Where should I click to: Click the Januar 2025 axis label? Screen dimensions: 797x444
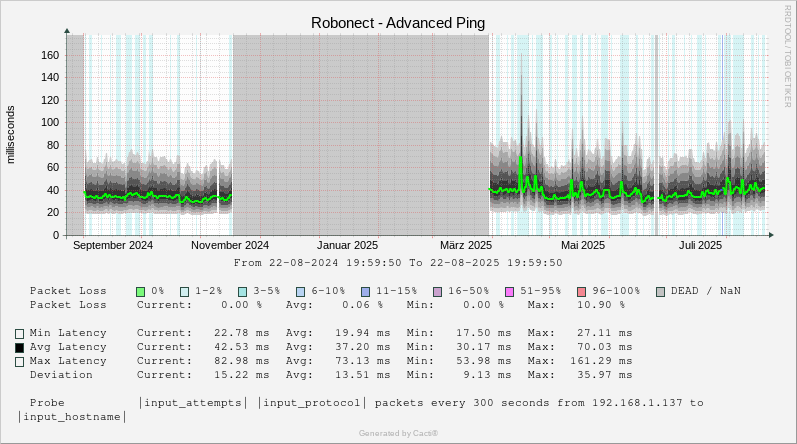[x=347, y=245]
